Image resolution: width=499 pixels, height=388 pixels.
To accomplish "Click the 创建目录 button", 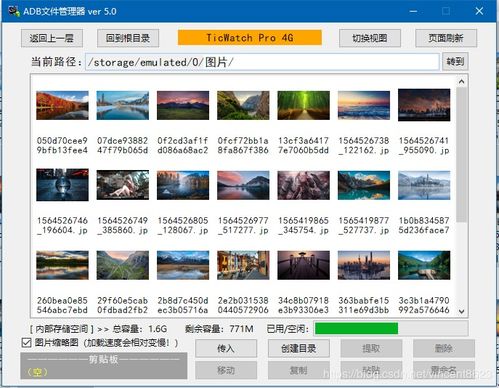I will 298,348.
